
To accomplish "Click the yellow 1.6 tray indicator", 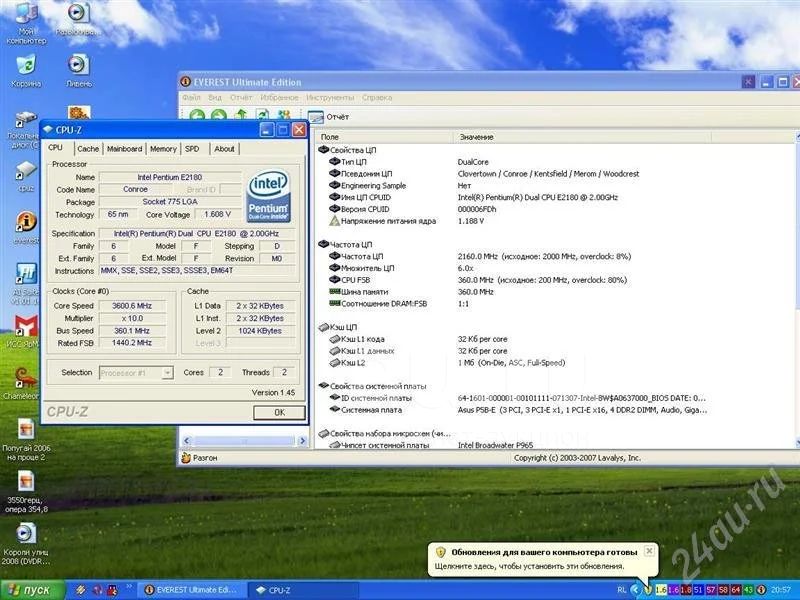I will [x=661, y=590].
